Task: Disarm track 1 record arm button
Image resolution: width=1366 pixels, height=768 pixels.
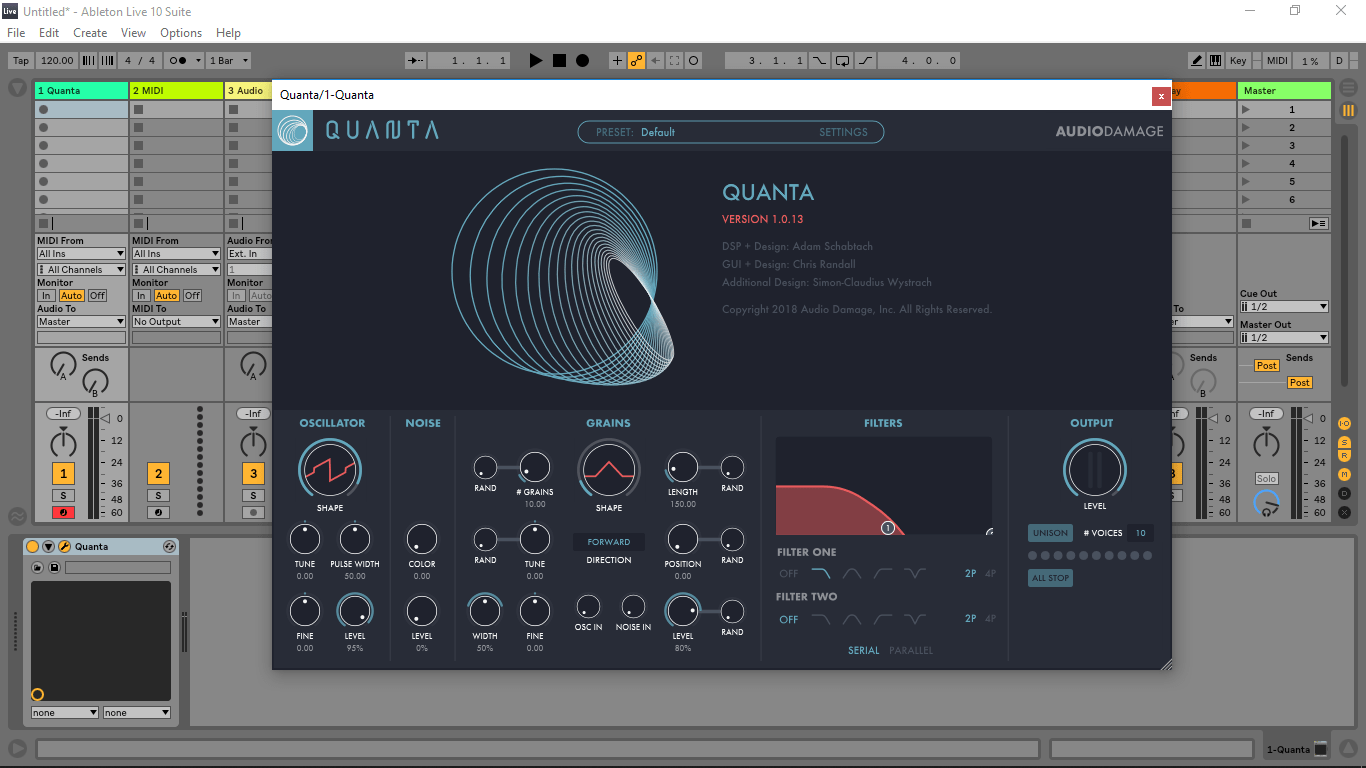Action: (63, 513)
